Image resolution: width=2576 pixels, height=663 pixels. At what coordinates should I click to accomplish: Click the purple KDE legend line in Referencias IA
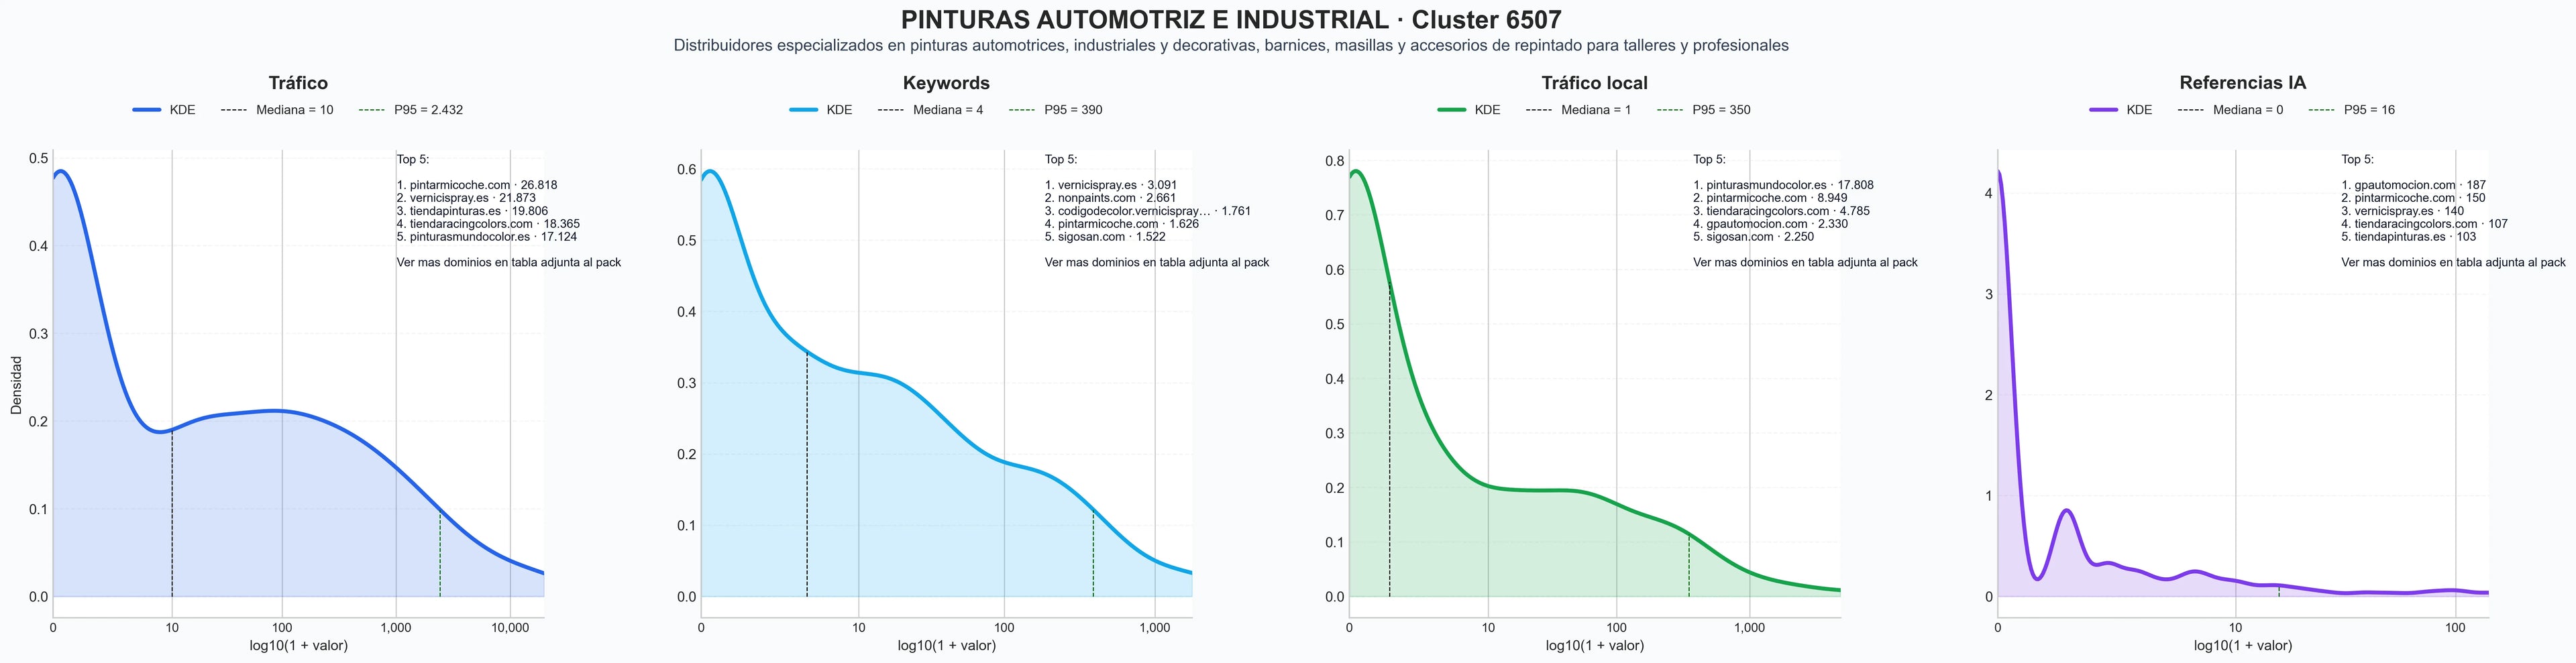[x=2104, y=110]
